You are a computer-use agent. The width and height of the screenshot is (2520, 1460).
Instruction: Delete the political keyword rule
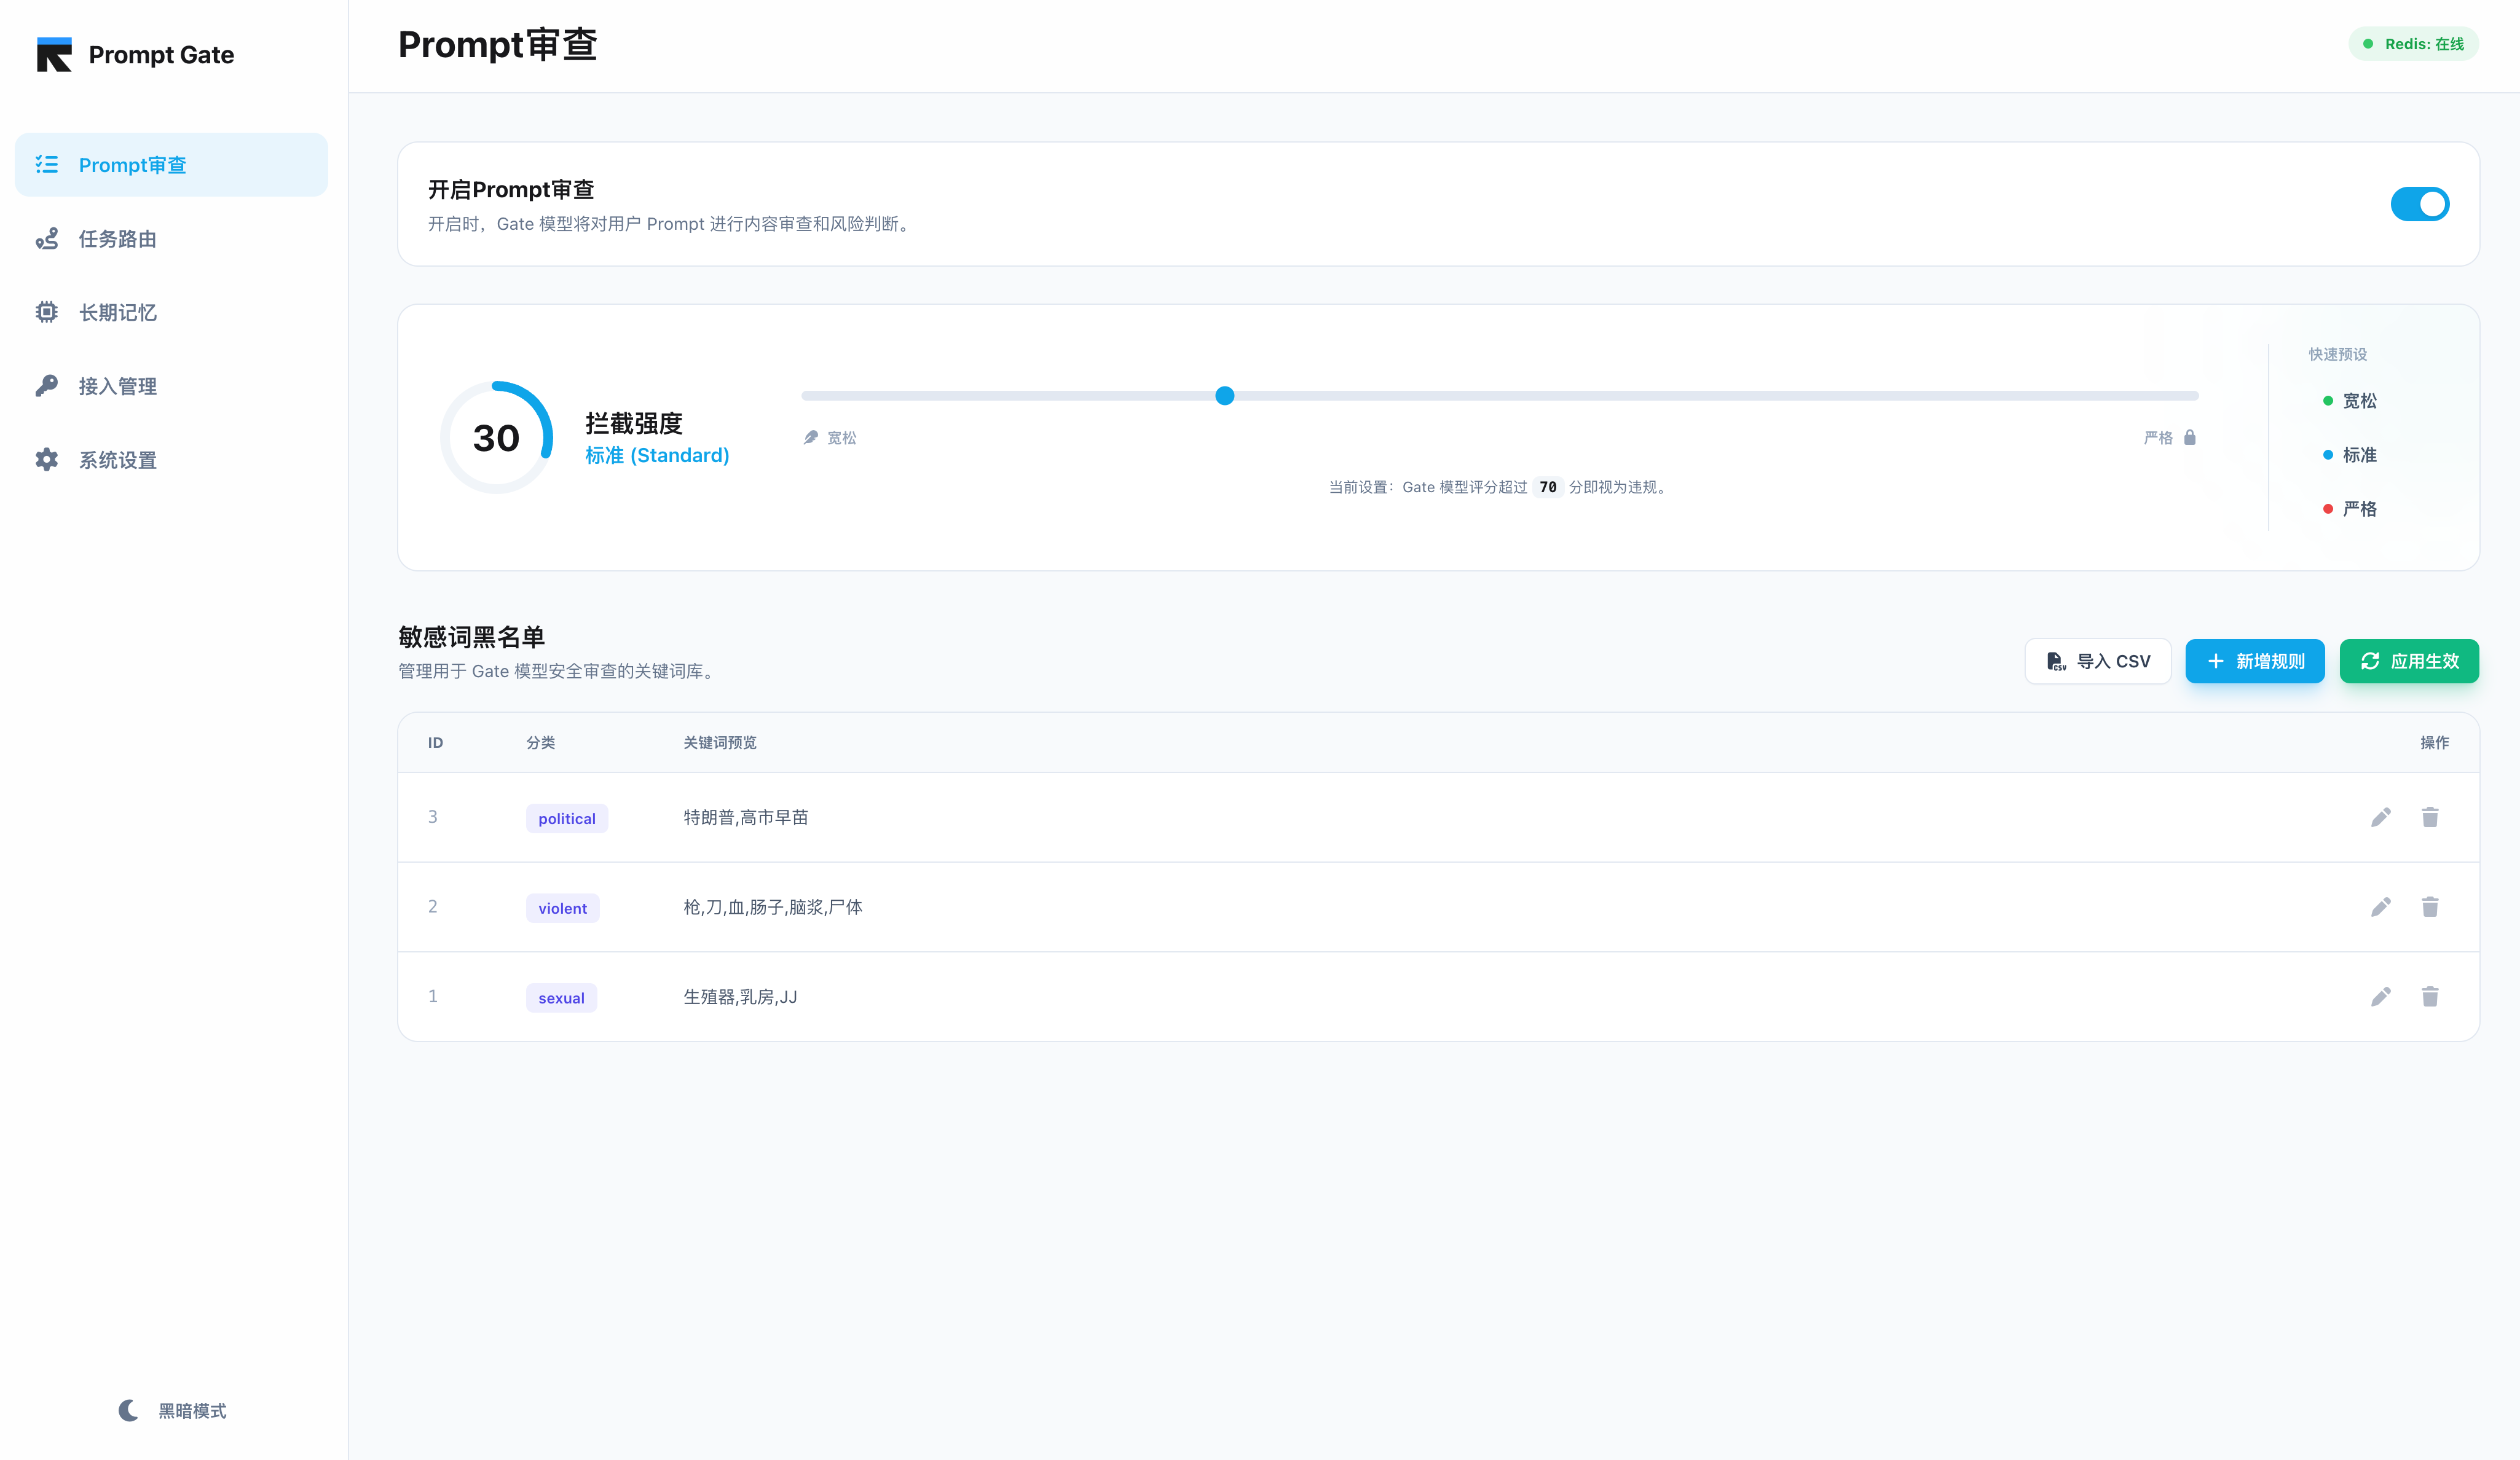(2429, 817)
